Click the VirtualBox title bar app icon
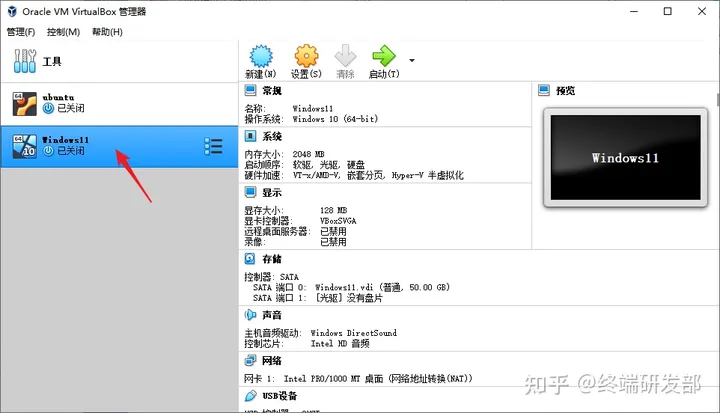The image size is (720, 413). tap(12, 11)
